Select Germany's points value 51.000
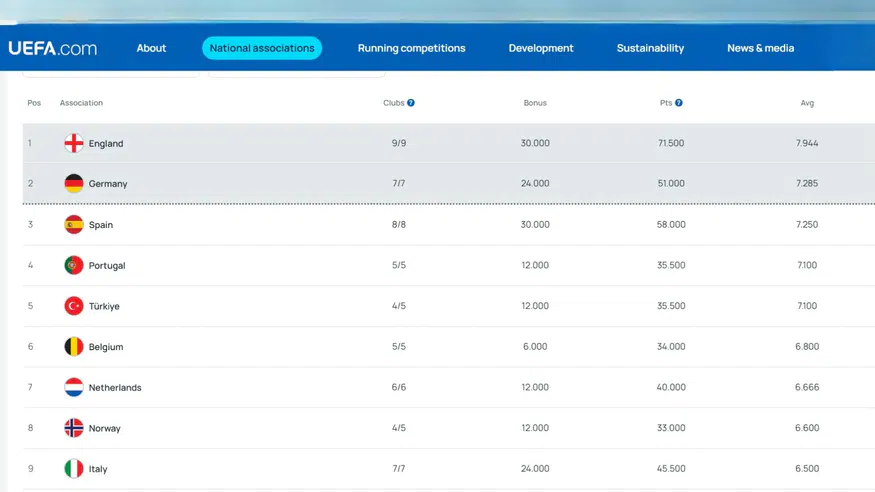 click(x=671, y=184)
